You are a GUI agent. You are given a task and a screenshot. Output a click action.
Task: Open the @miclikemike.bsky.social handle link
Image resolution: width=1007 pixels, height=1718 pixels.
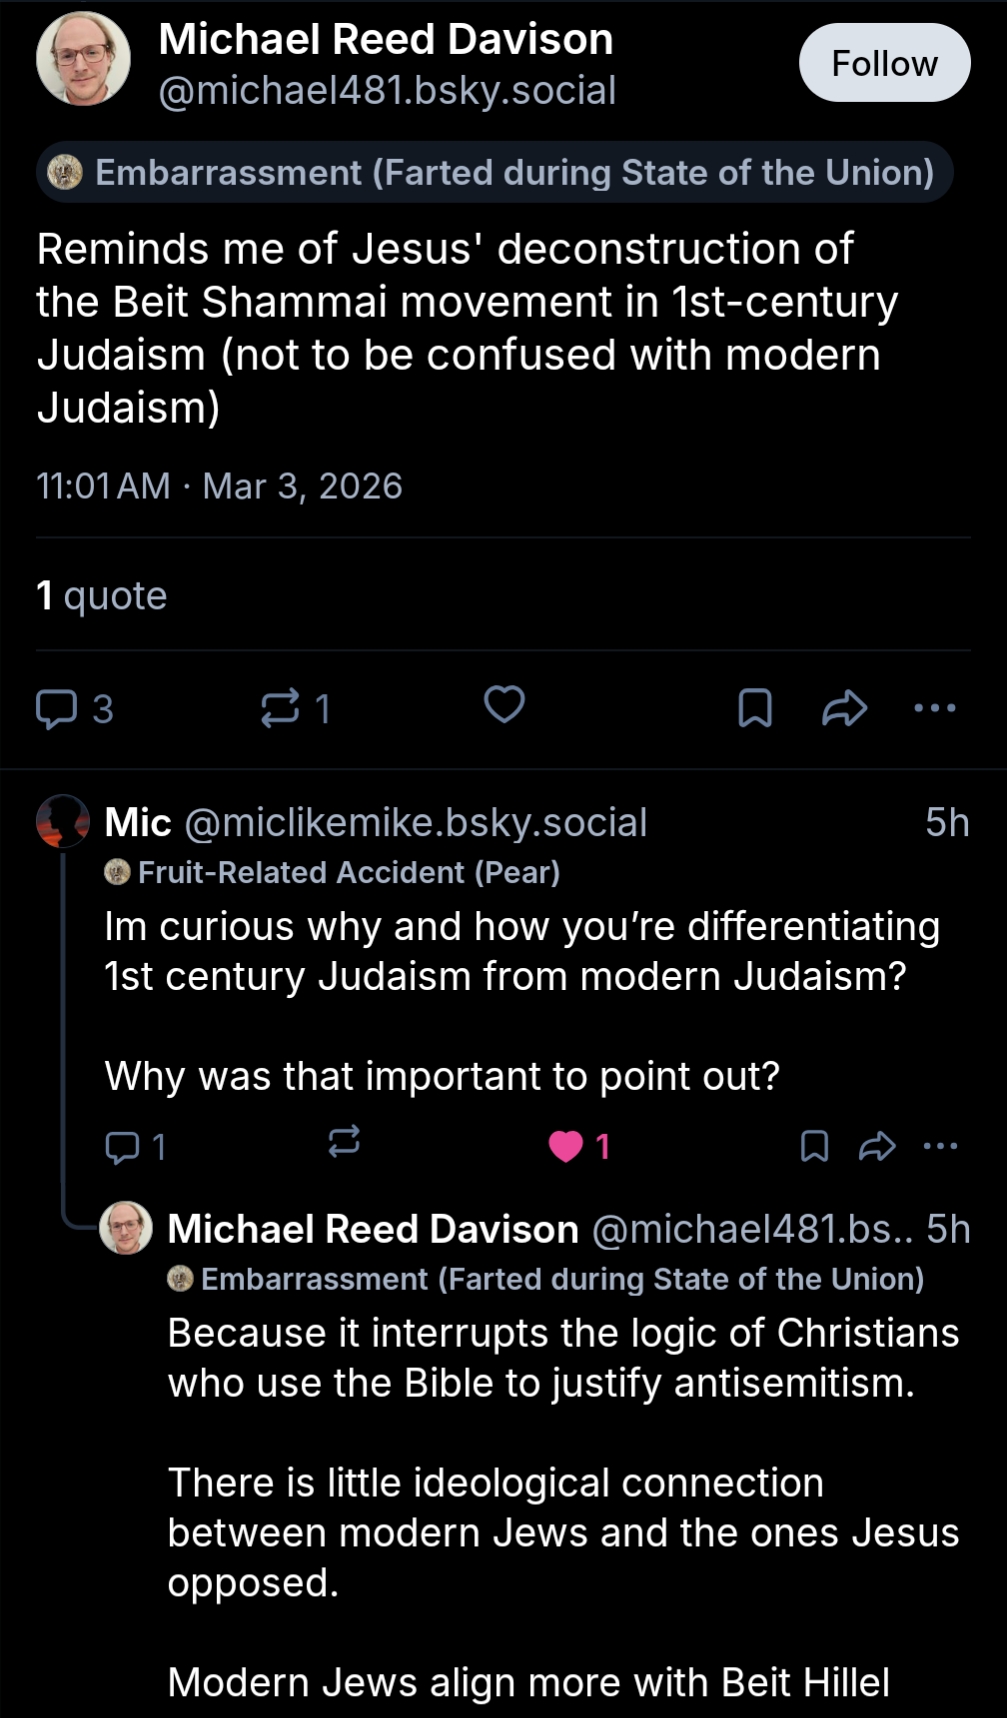[416, 822]
